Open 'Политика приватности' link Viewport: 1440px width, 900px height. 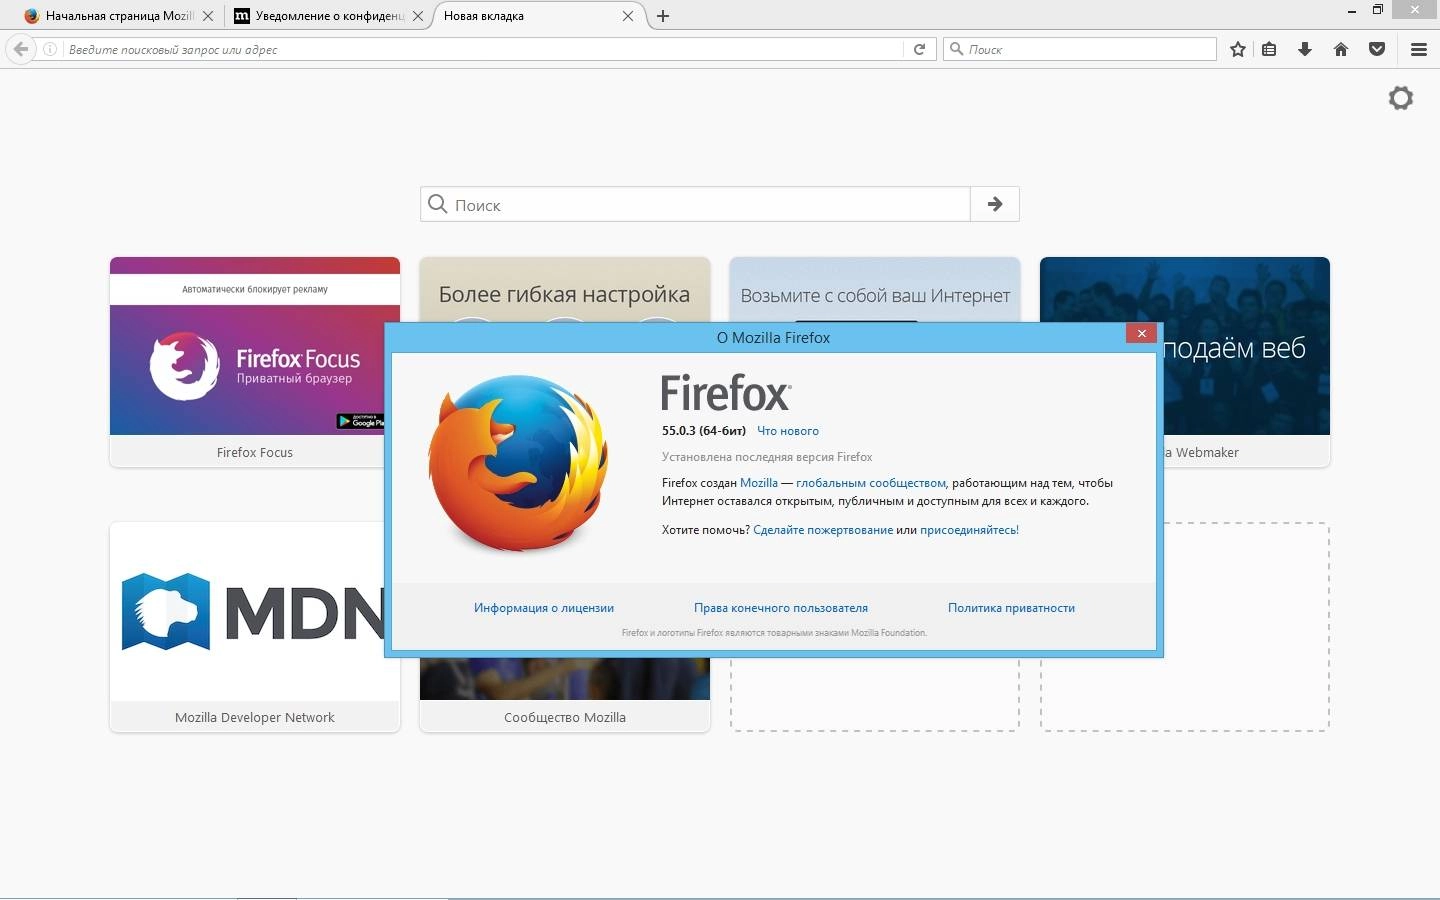1011,608
